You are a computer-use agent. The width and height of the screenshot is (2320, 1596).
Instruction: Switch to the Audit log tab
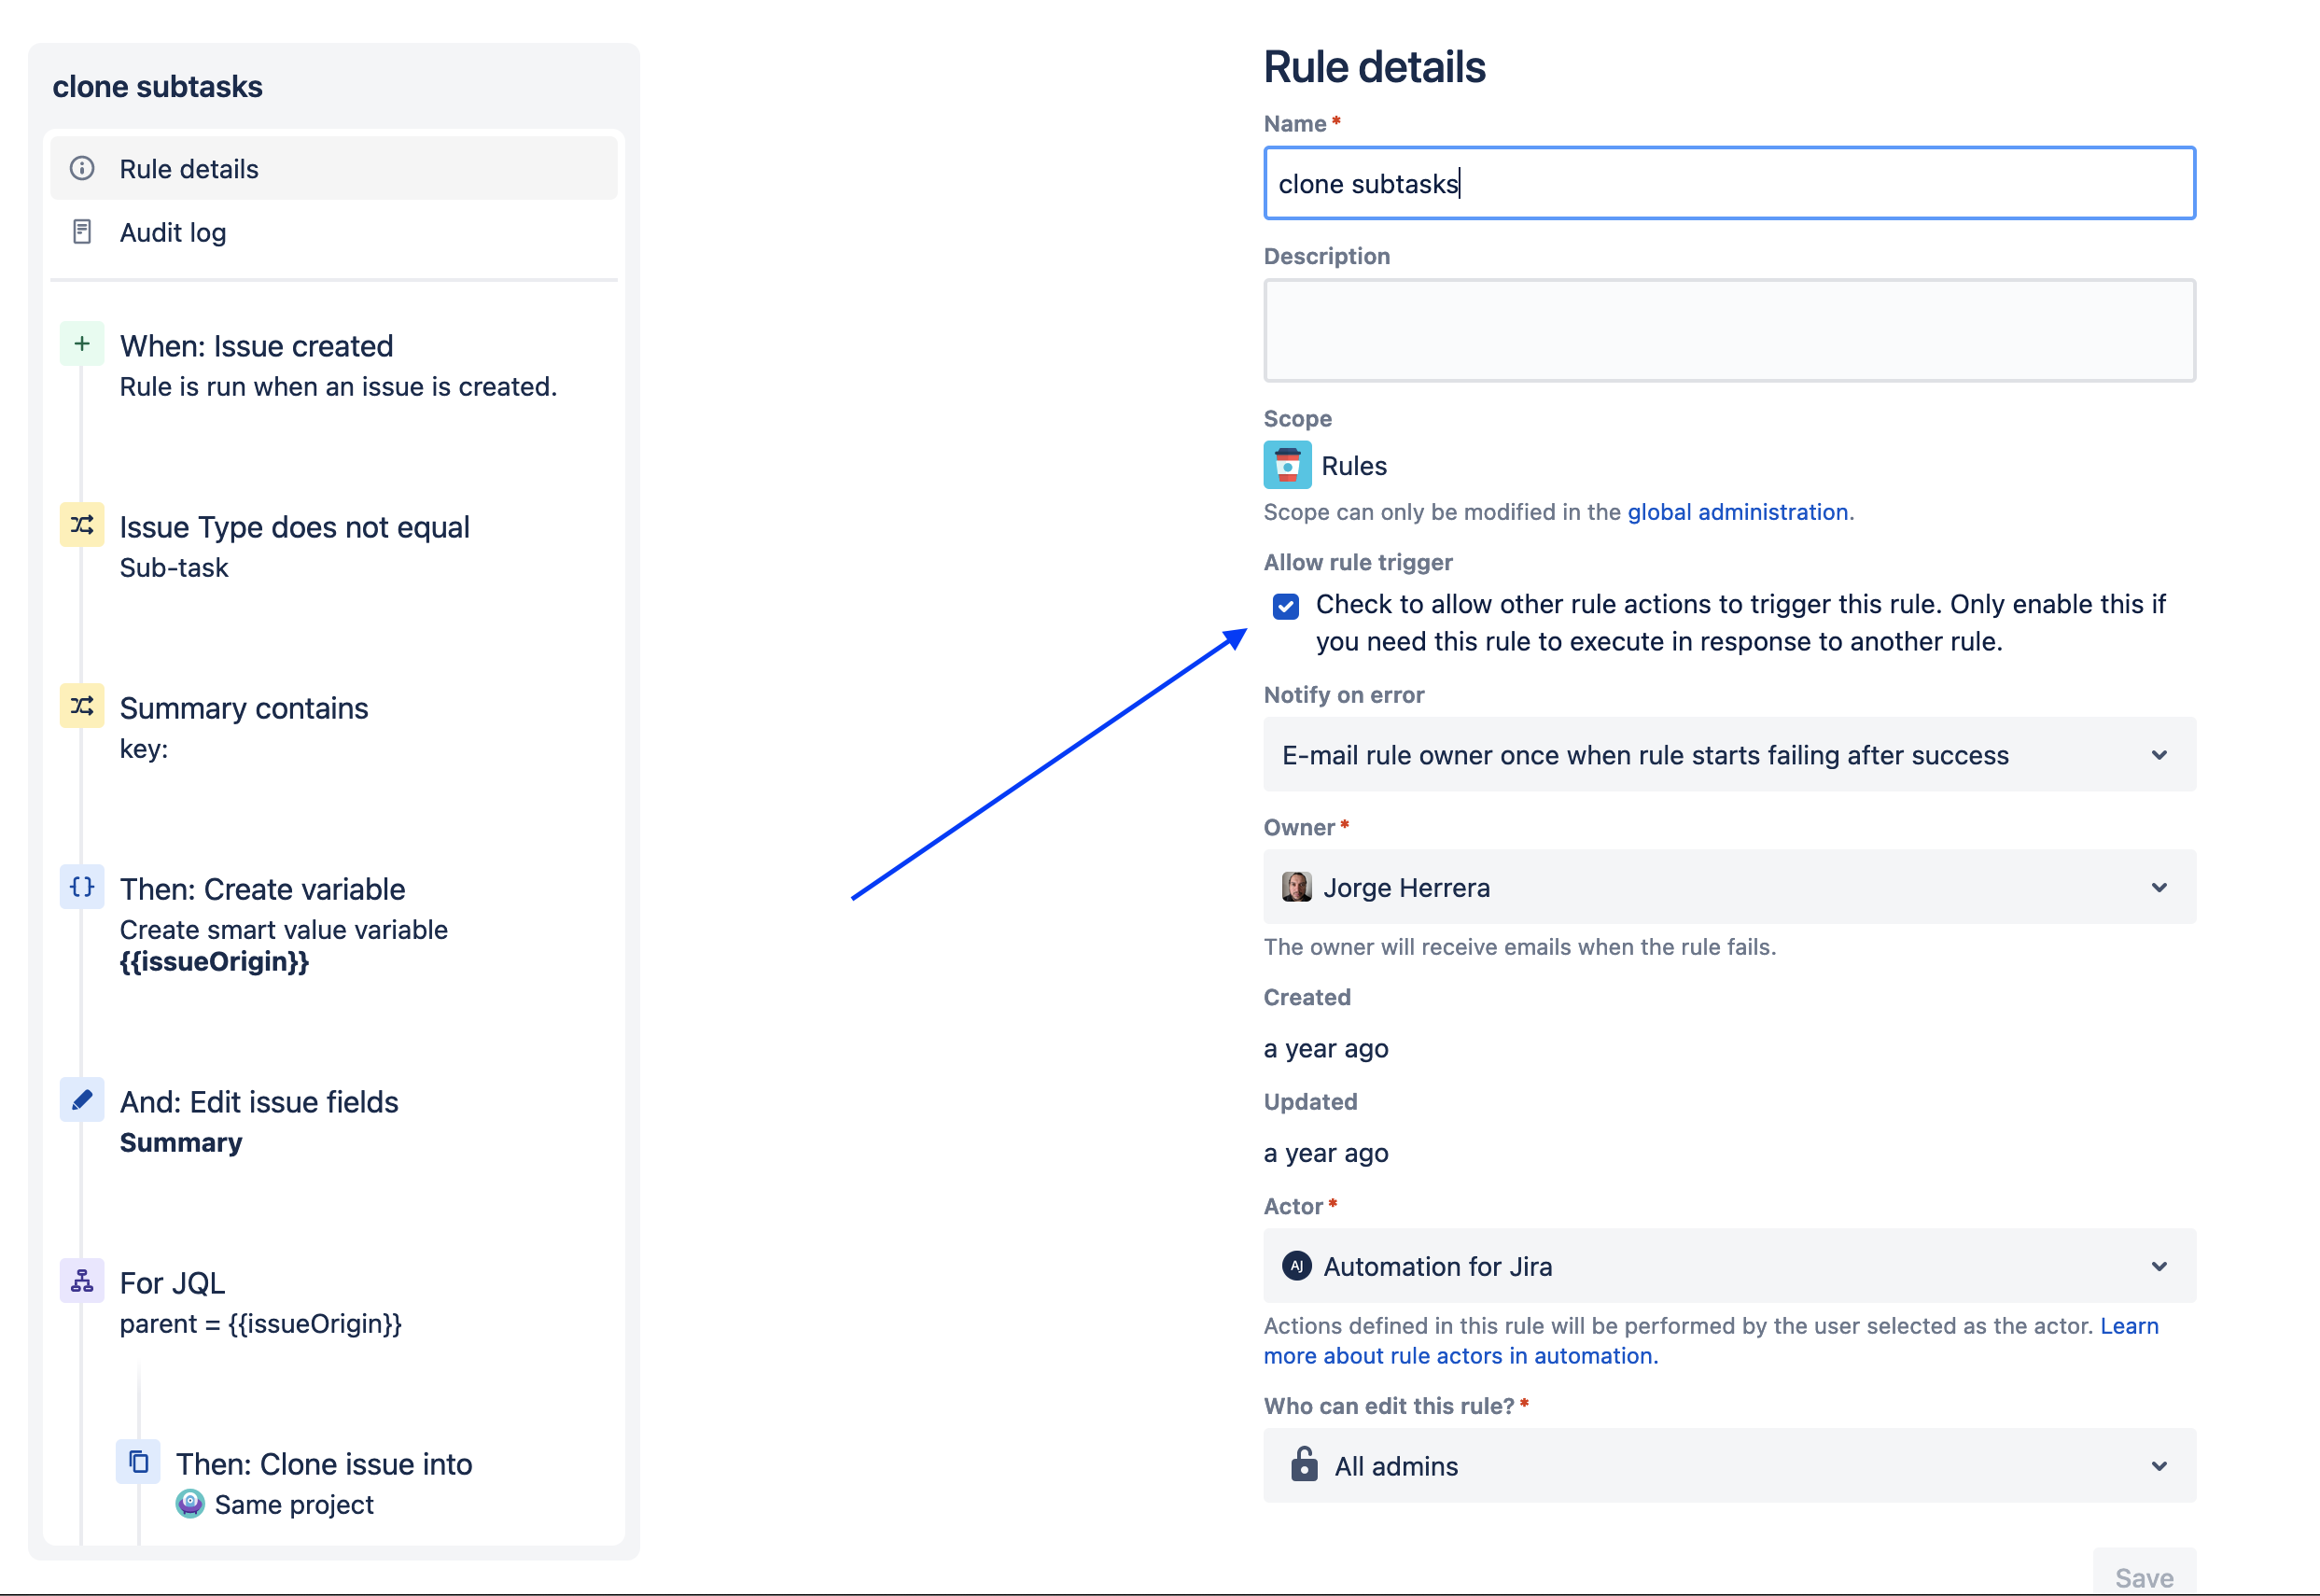click(172, 232)
